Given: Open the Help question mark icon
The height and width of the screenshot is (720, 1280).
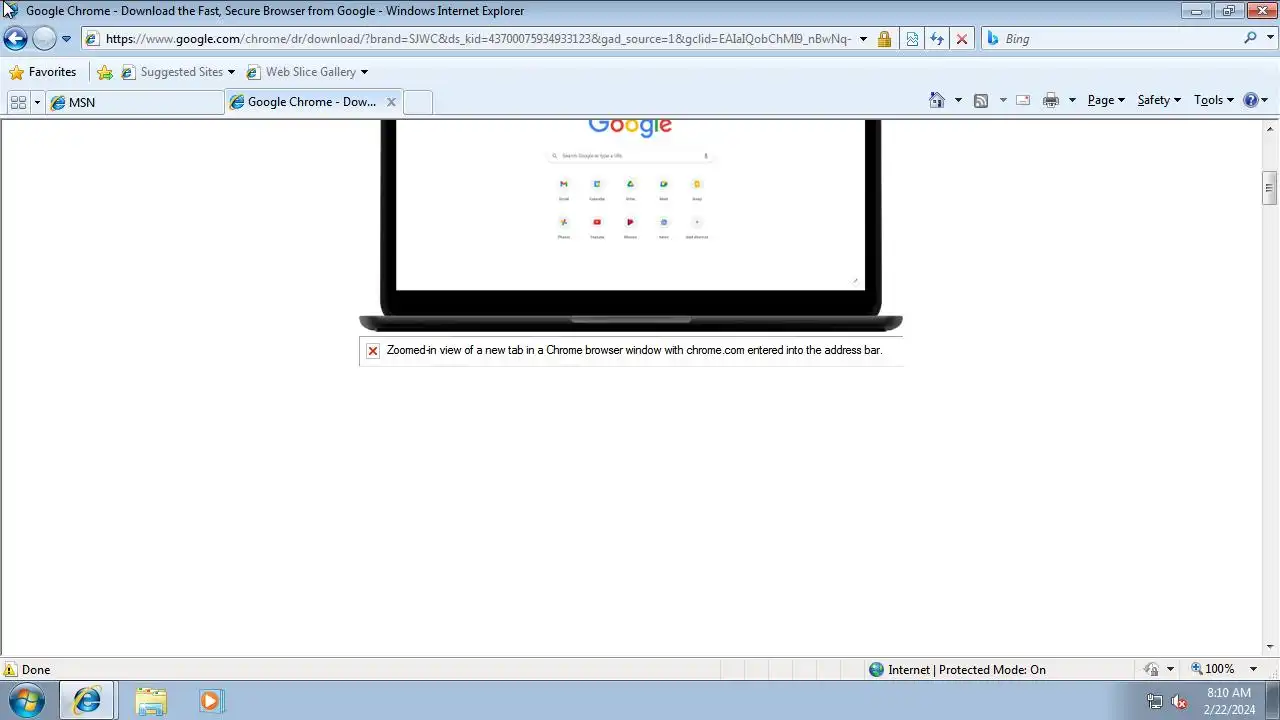Looking at the screenshot, I should (1251, 100).
